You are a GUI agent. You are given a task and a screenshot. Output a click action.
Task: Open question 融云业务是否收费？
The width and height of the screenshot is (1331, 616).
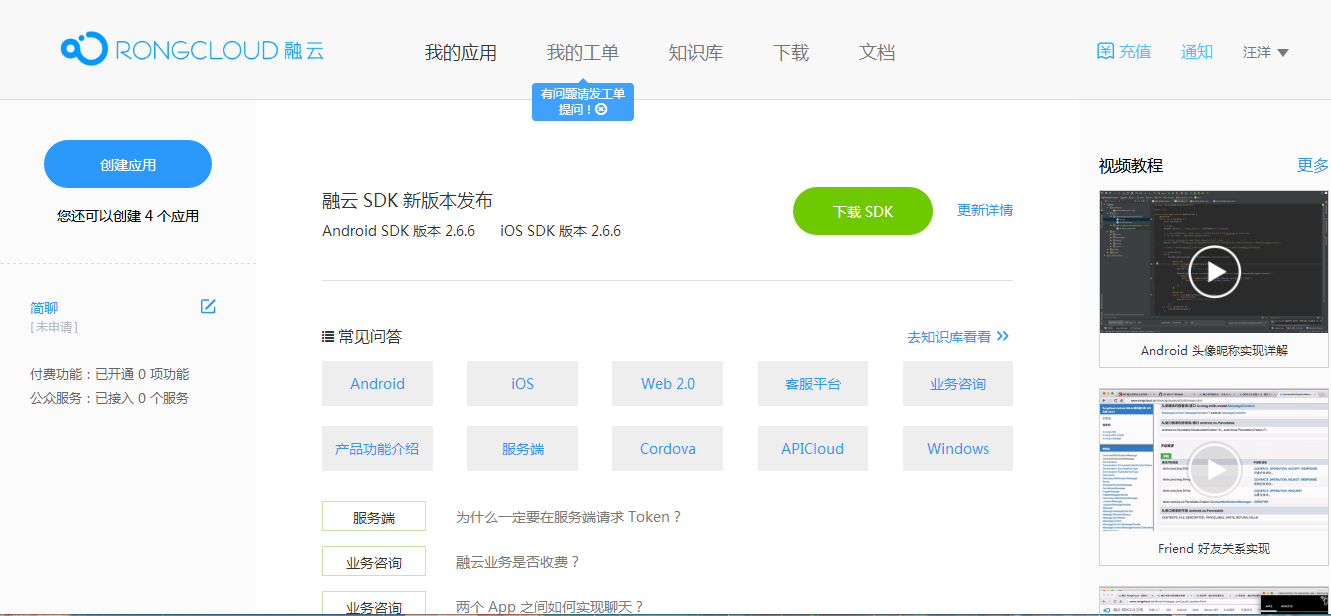click(x=518, y=562)
